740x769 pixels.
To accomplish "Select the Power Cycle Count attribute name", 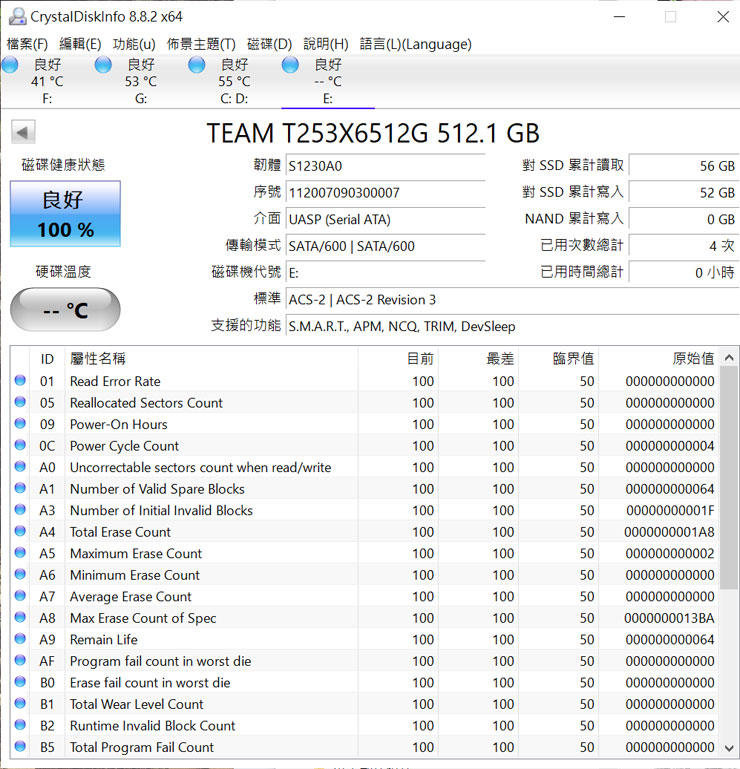I will [124, 446].
